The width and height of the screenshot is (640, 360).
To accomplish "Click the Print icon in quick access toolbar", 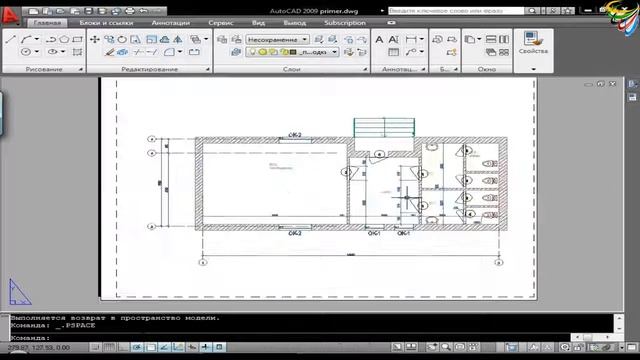I will coord(129,11).
